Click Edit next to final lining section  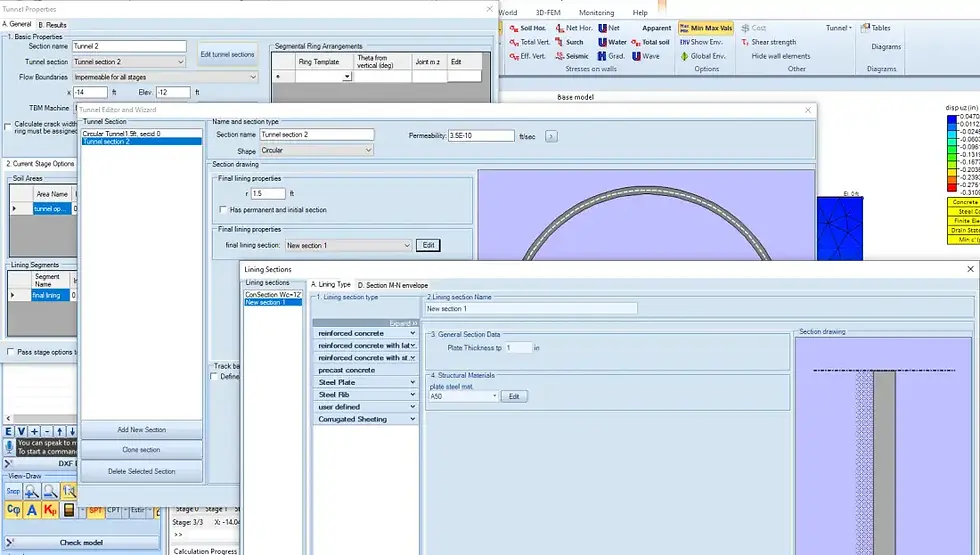point(428,245)
